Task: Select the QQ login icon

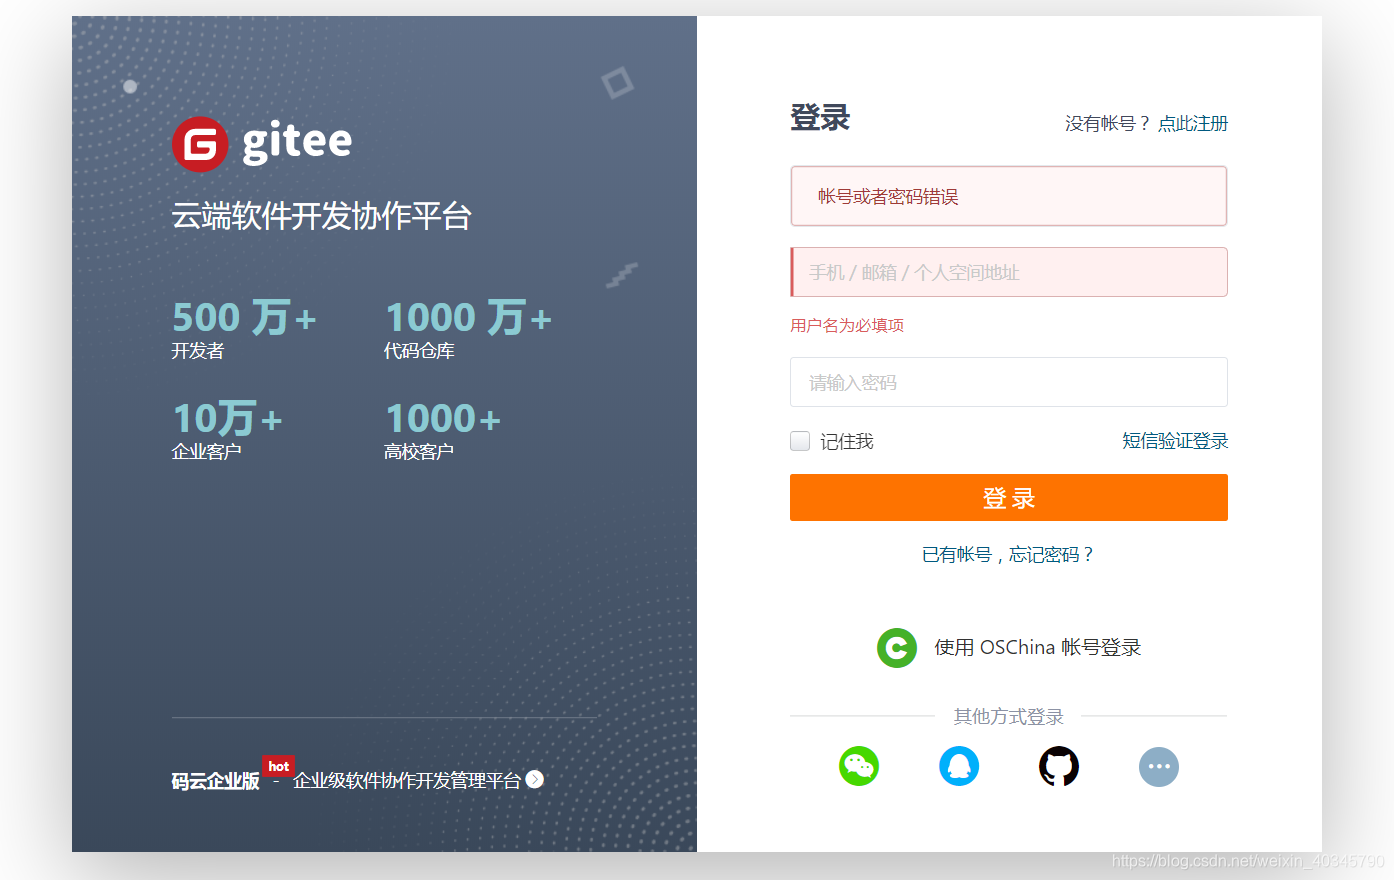Action: 958,766
